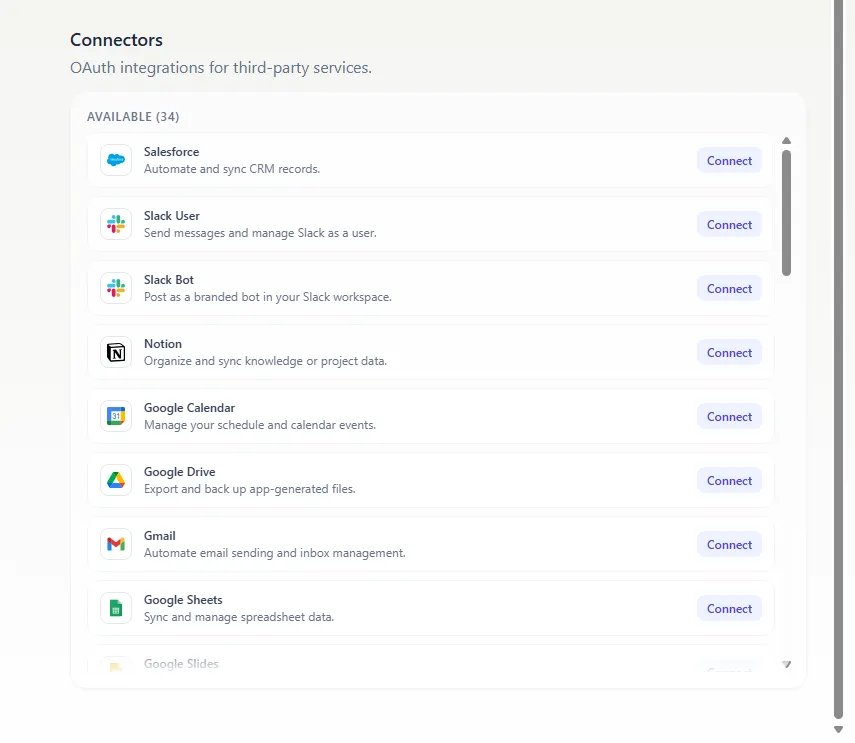Click the Google Drive triangle icon
Image resolution: width=855 pixels, height=743 pixels.
point(116,480)
